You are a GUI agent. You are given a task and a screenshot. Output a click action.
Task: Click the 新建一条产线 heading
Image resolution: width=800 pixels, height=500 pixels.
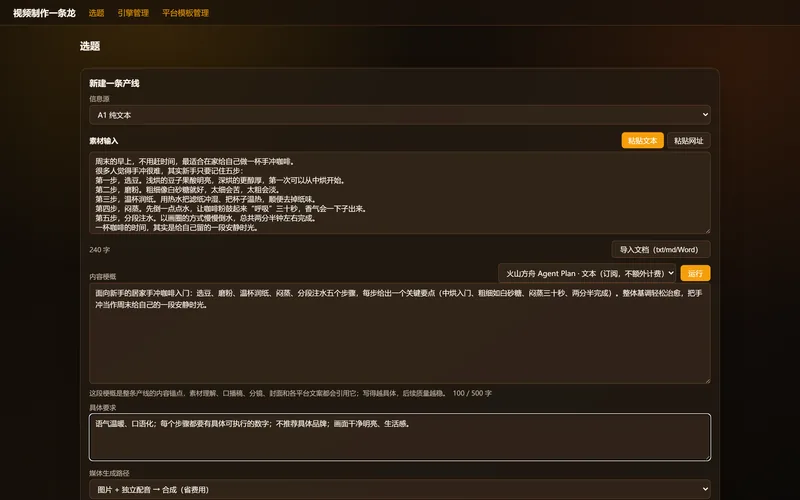coord(114,83)
